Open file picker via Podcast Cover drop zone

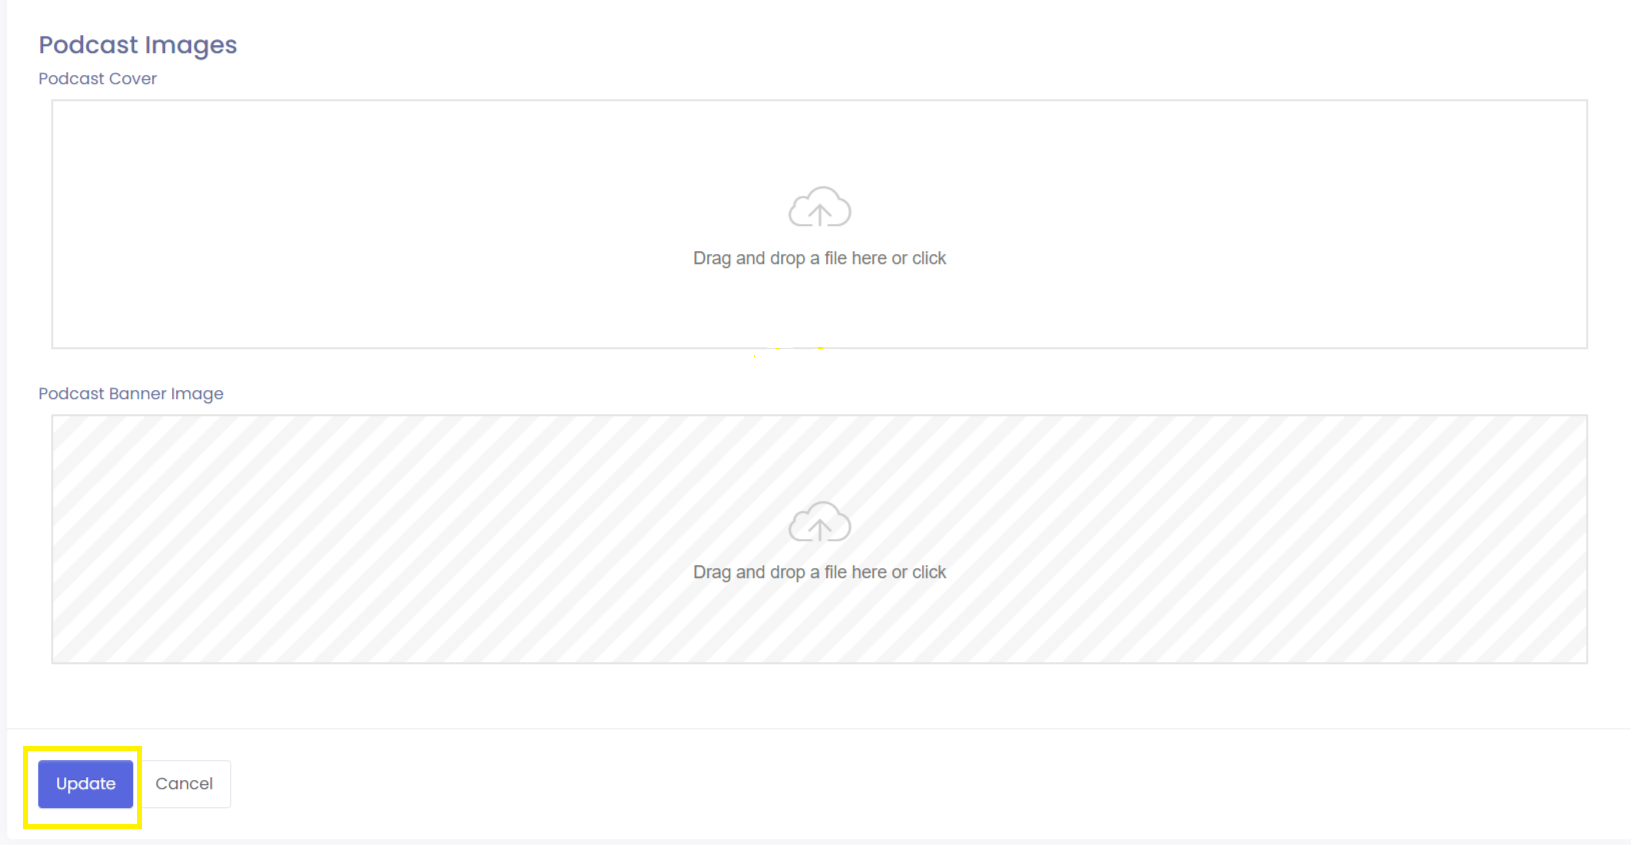coord(820,224)
